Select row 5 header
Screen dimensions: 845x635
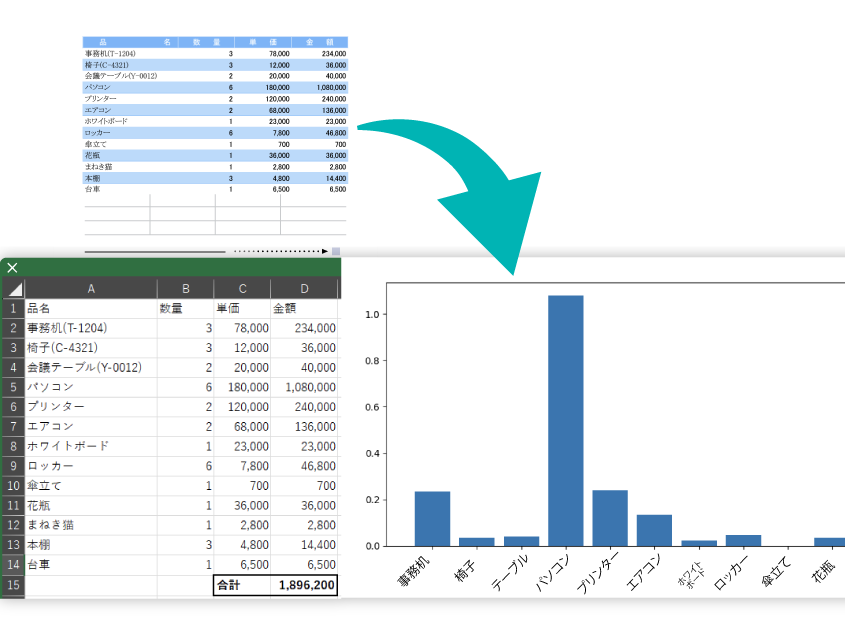point(13,387)
